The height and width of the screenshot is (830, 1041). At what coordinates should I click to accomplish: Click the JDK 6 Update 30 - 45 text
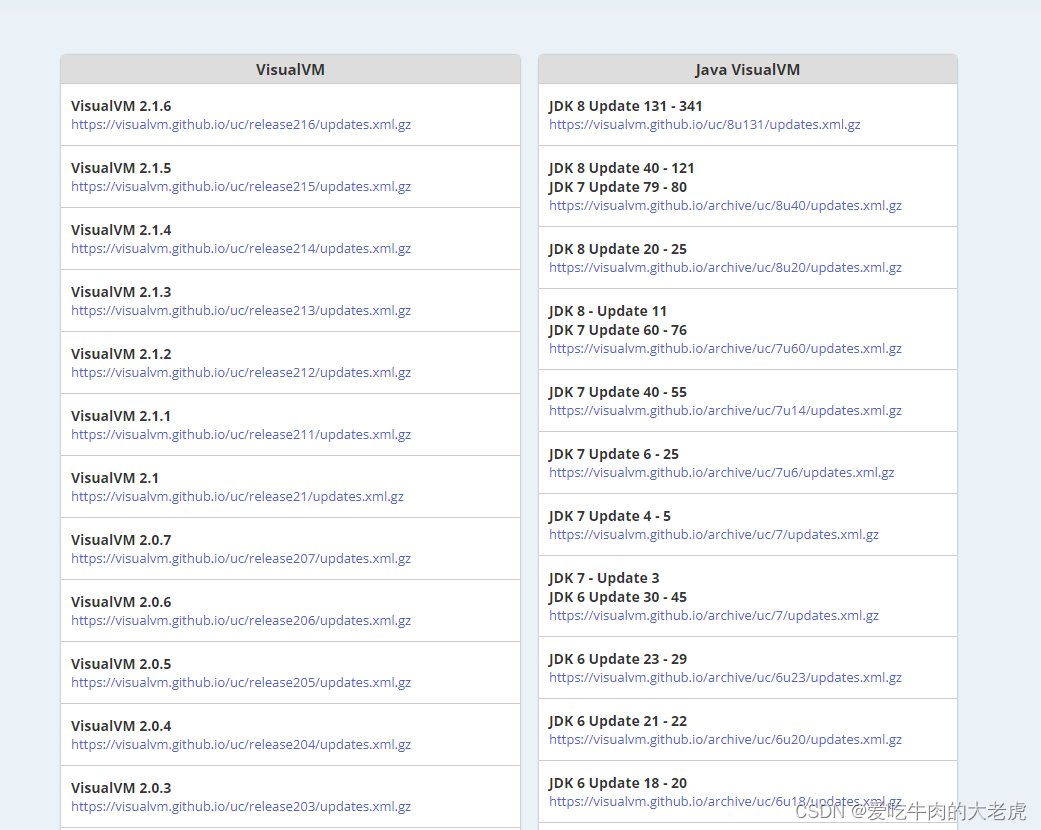click(617, 597)
